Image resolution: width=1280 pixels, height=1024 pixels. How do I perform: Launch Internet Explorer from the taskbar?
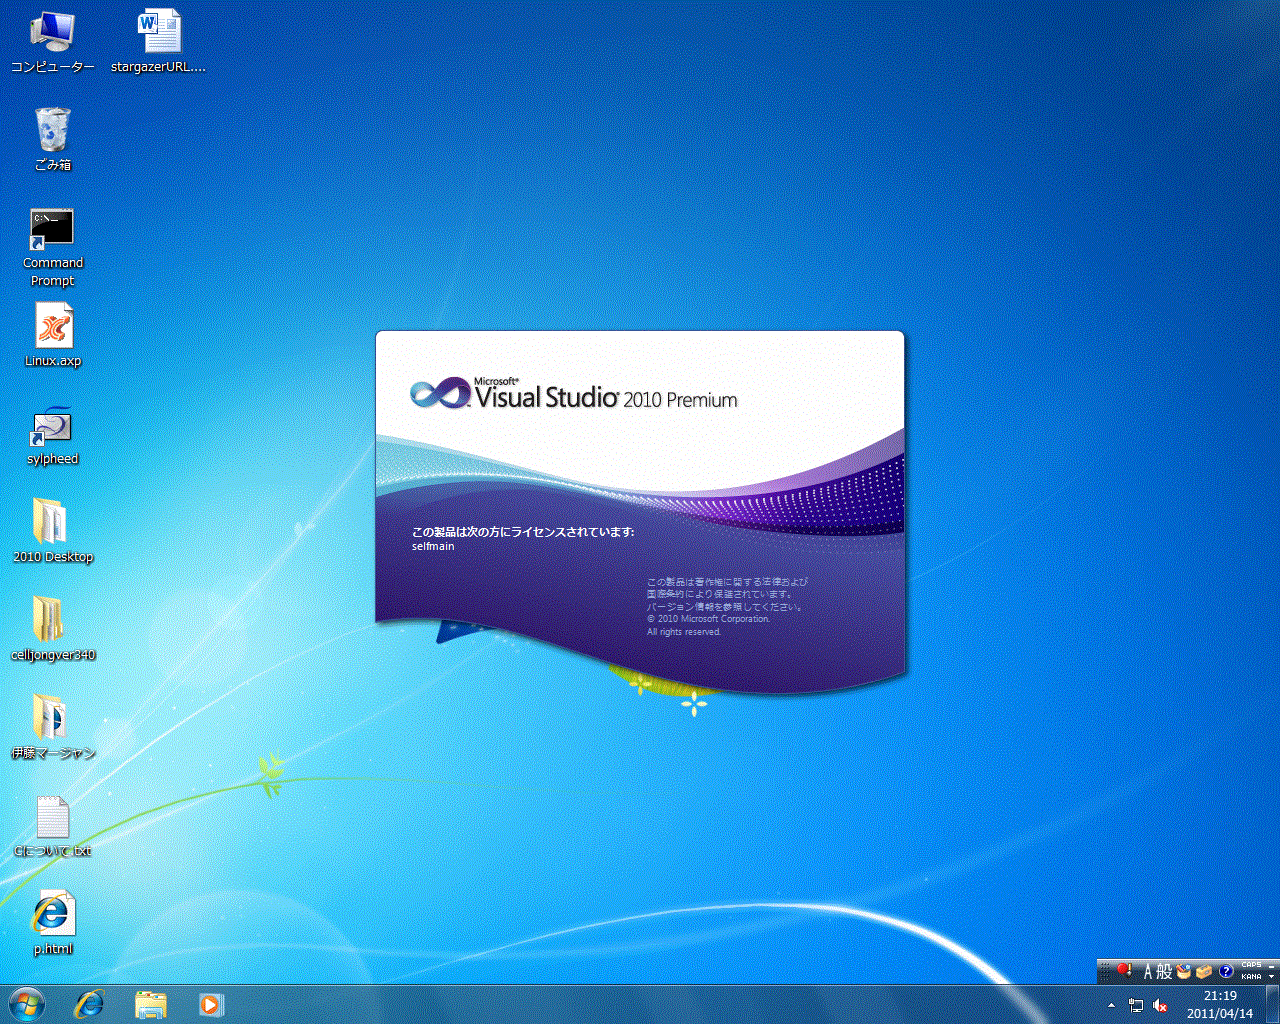pos(89,1004)
